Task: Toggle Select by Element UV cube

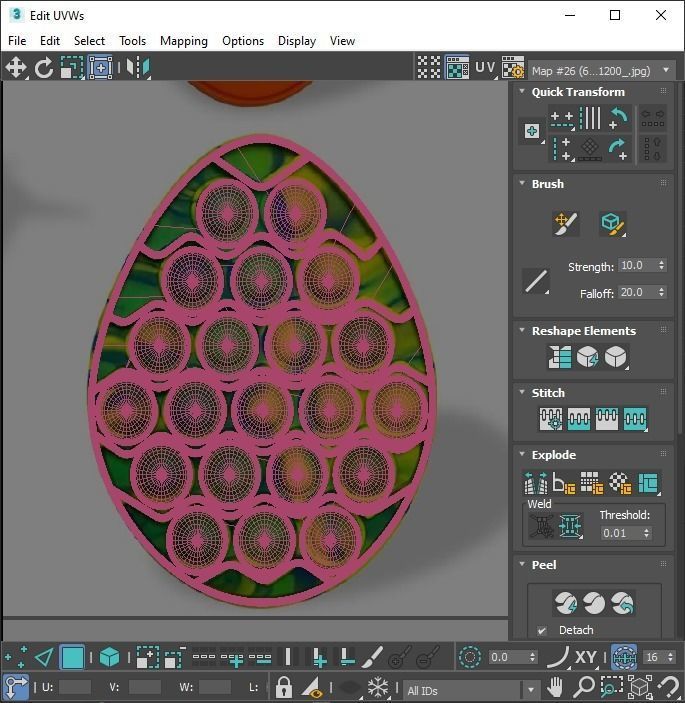Action: coord(109,658)
